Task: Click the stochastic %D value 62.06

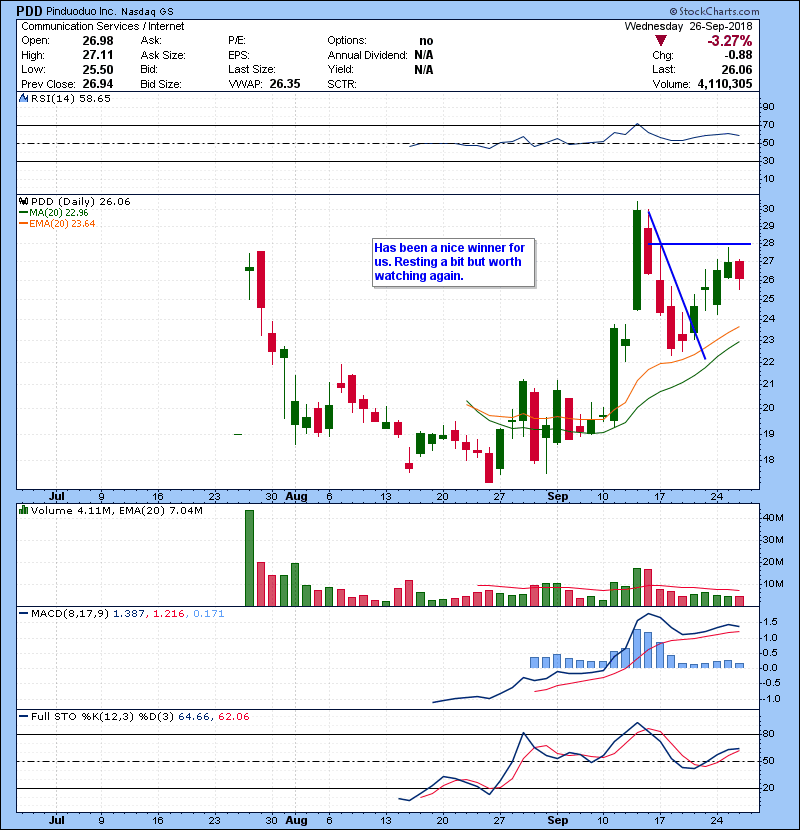Action: coord(233,716)
